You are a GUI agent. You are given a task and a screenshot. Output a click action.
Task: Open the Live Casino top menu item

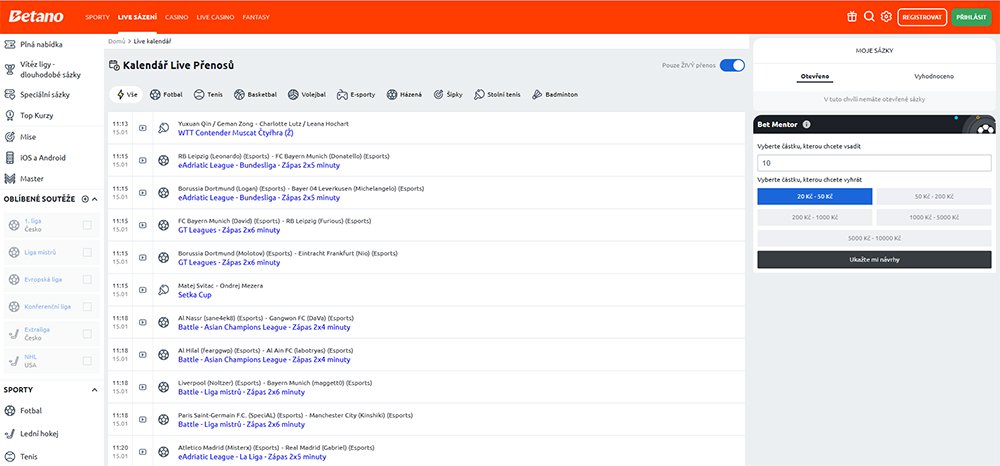[x=216, y=17]
